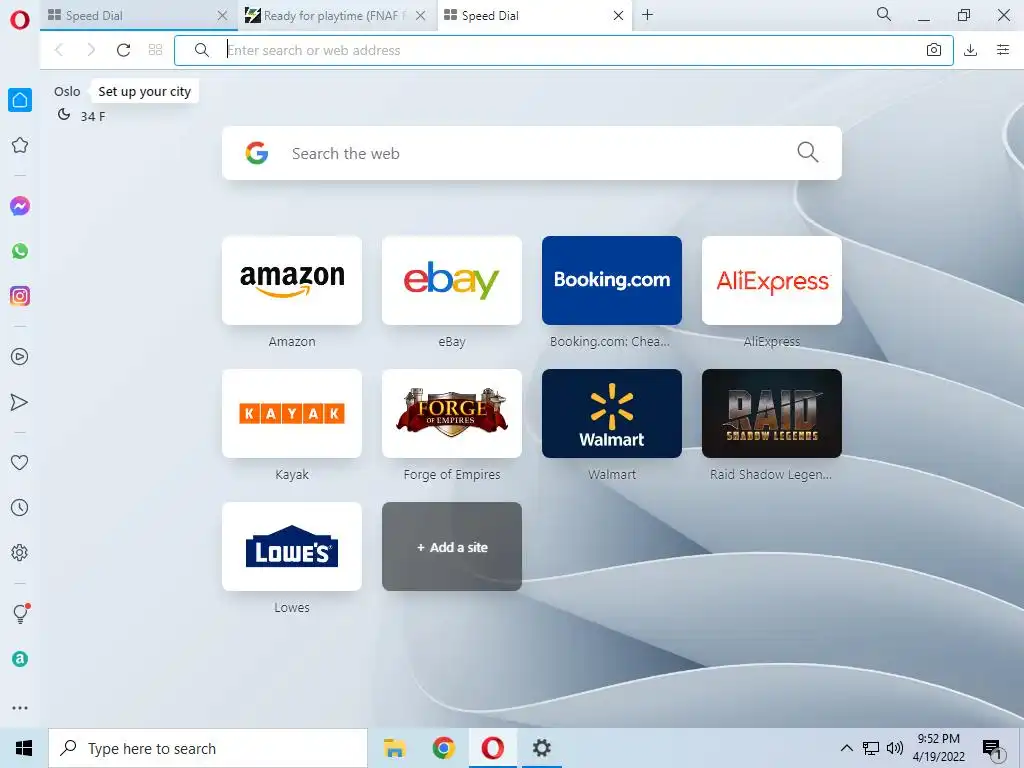Screen dimensions: 1024x768
Task: Reload the current page
Action: point(123,50)
